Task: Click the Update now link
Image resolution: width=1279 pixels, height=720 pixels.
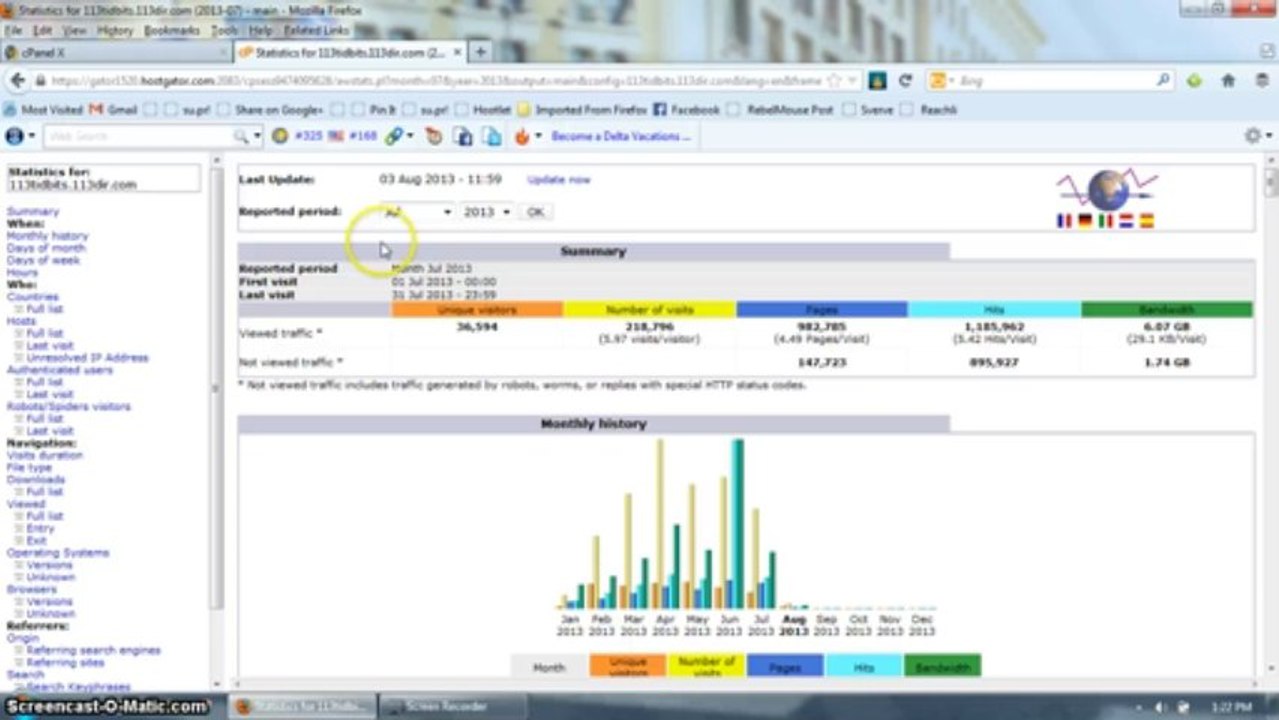Action: (559, 180)
